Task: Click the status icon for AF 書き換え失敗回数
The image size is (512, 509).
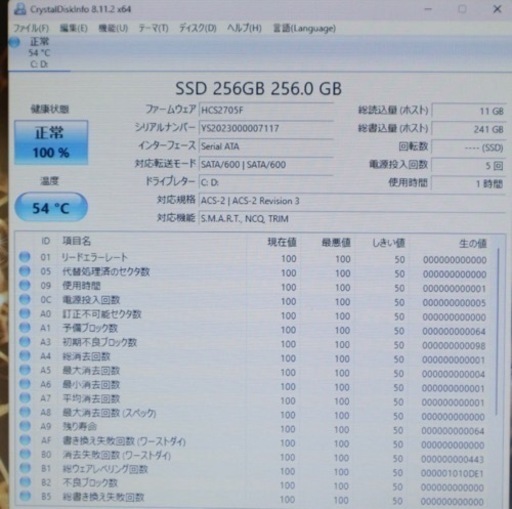Action: 25,440
